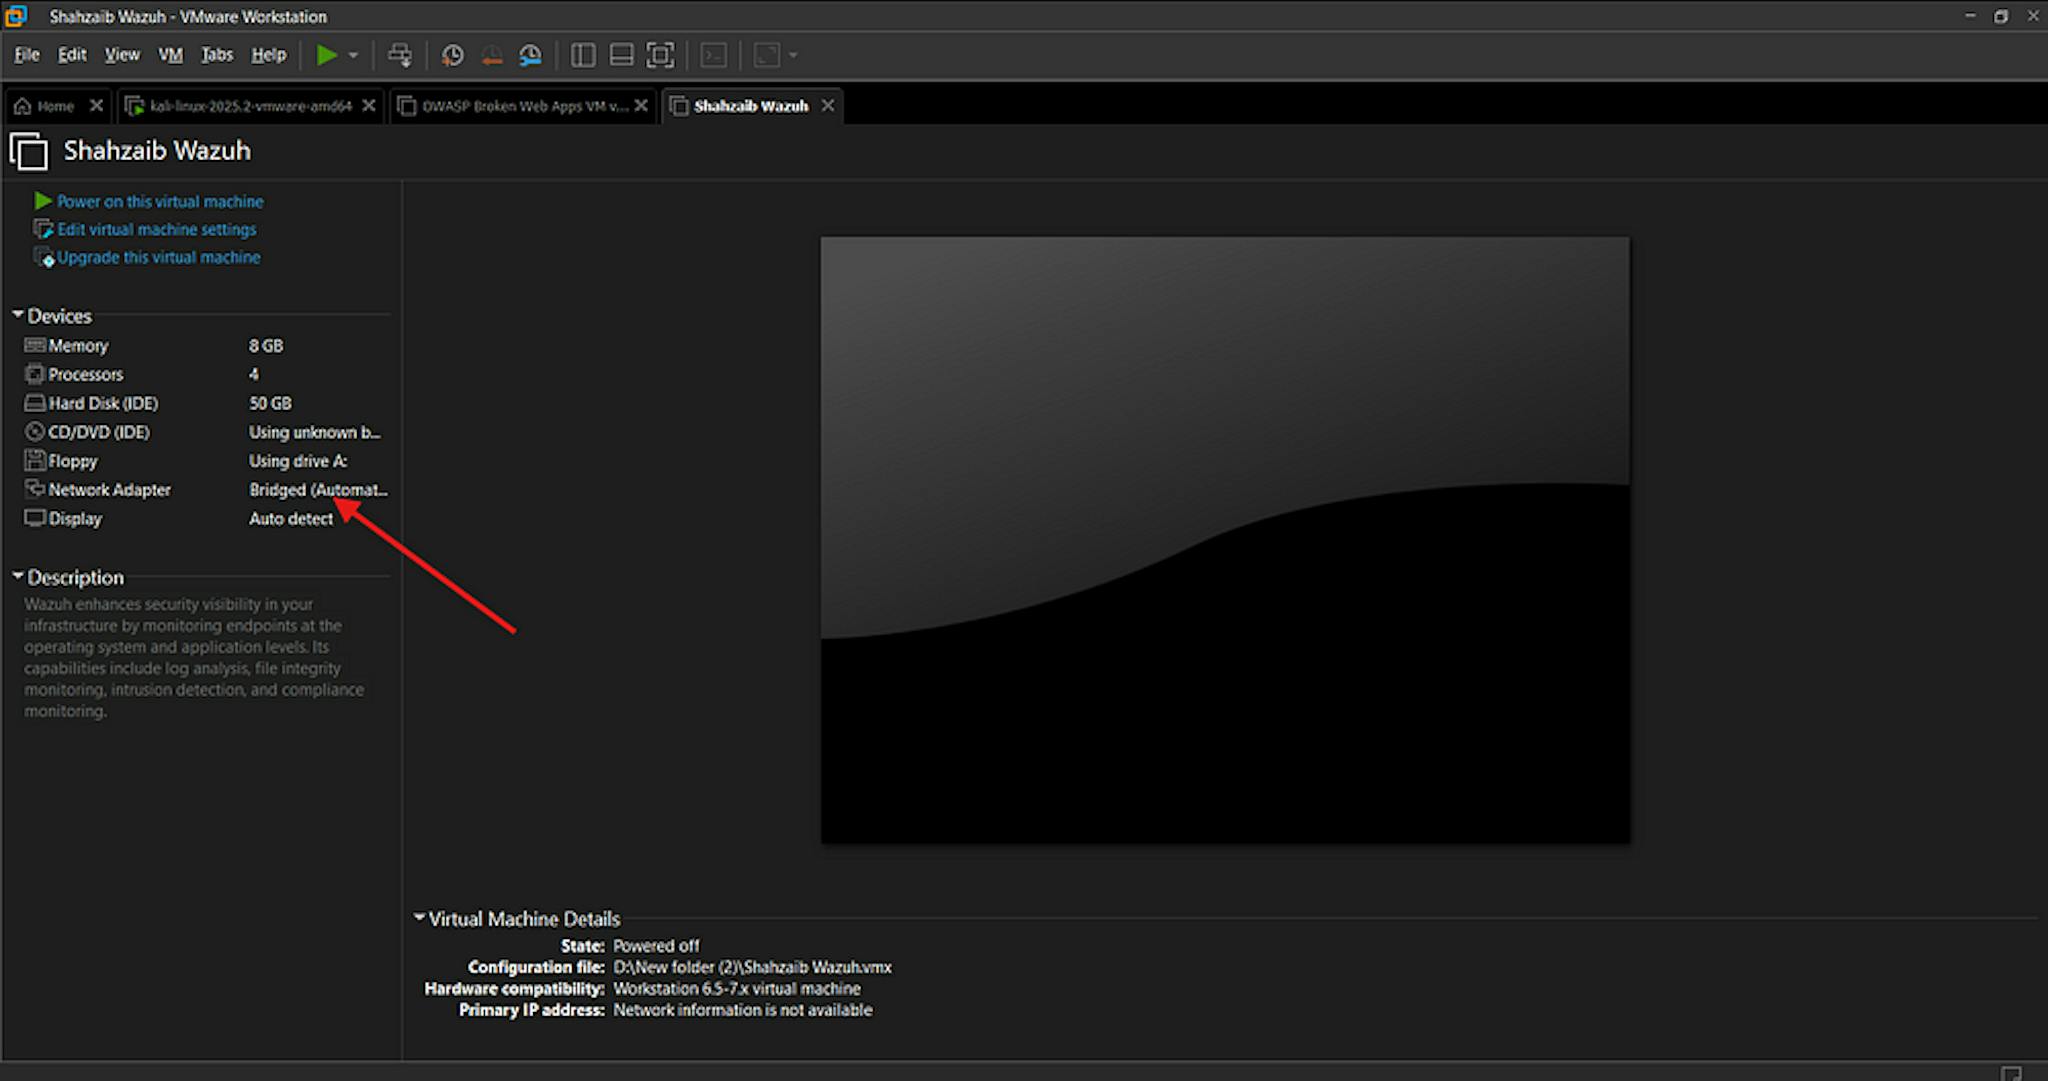Viewport: 2048px width, 1081px height.
Task: Click the Auto detect display value
Action: 291,518
